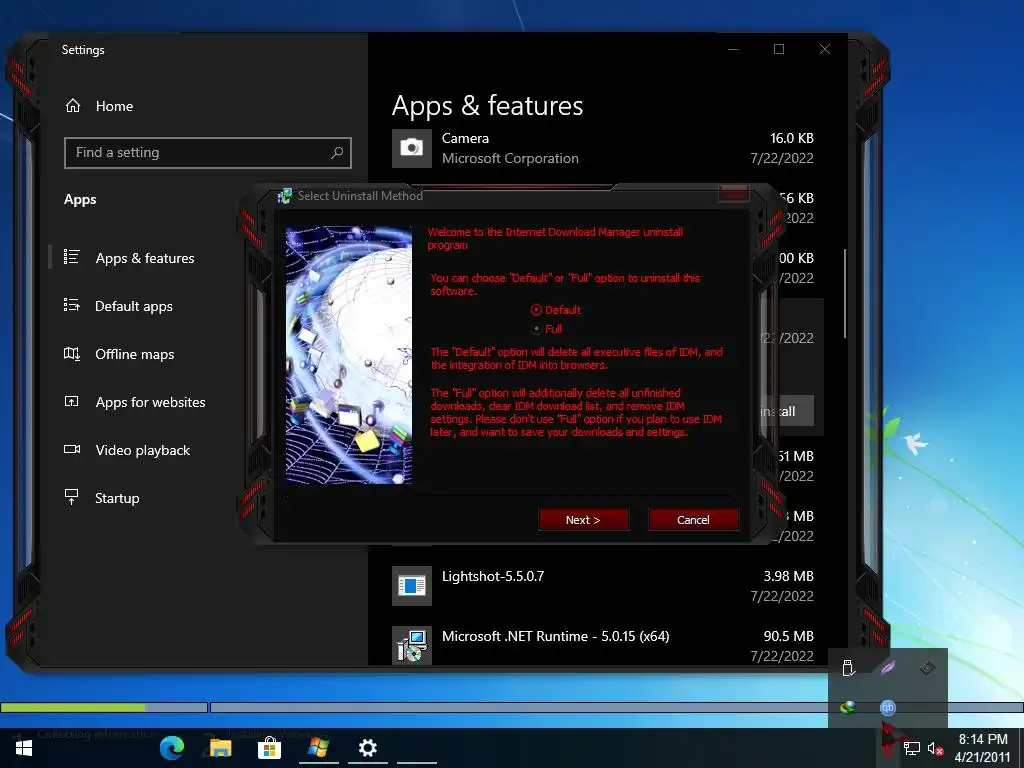Click the network status tray icon

911,748
